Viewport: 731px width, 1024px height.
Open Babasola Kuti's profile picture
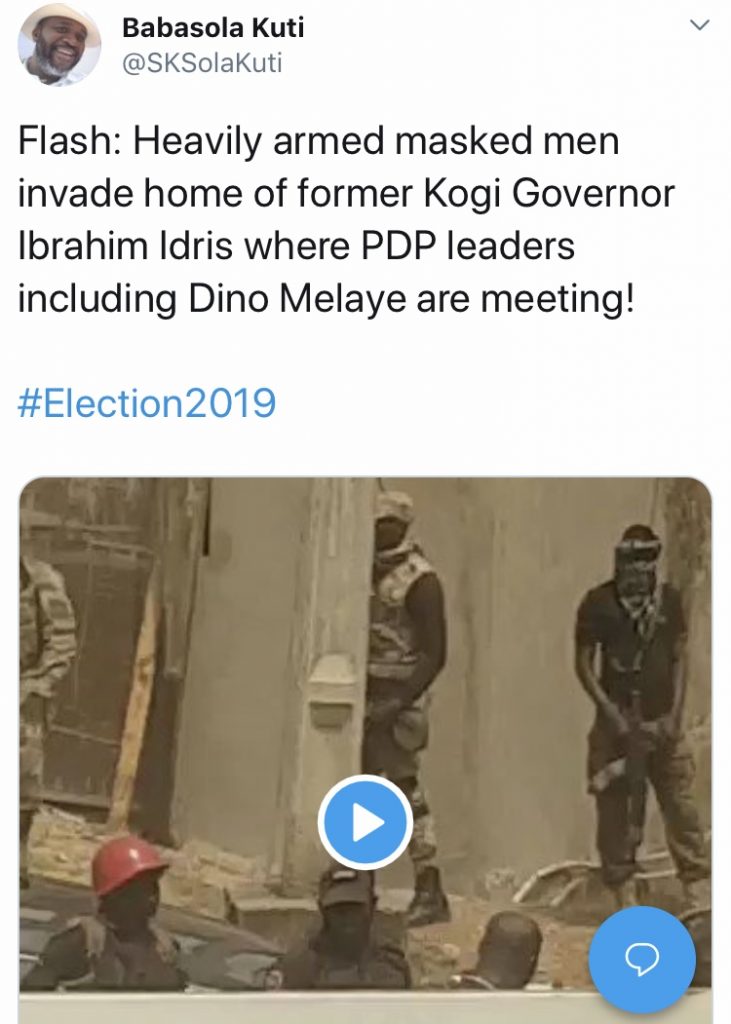tap(59, 44)
